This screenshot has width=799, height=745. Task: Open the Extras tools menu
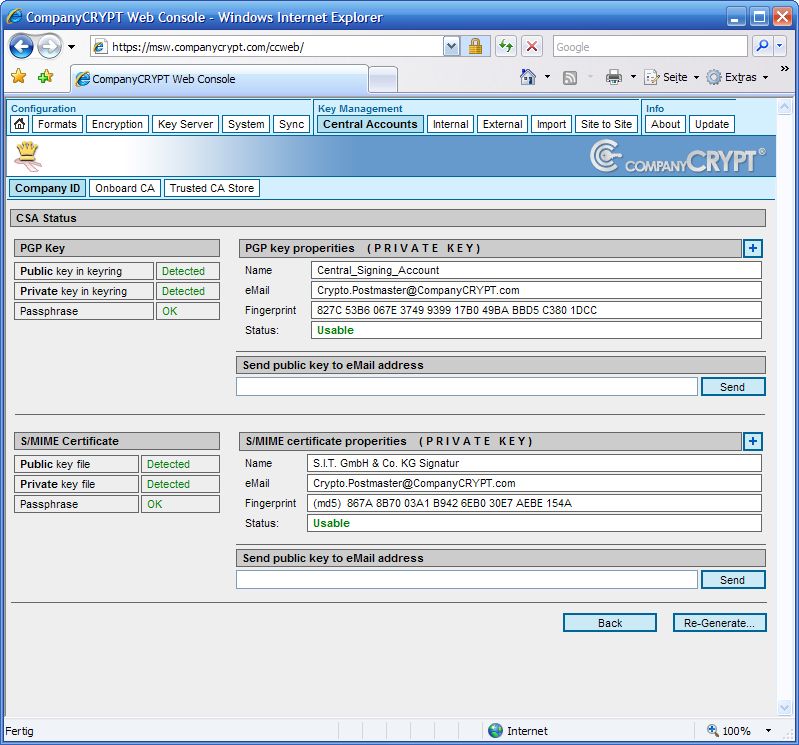coord(737,77)
